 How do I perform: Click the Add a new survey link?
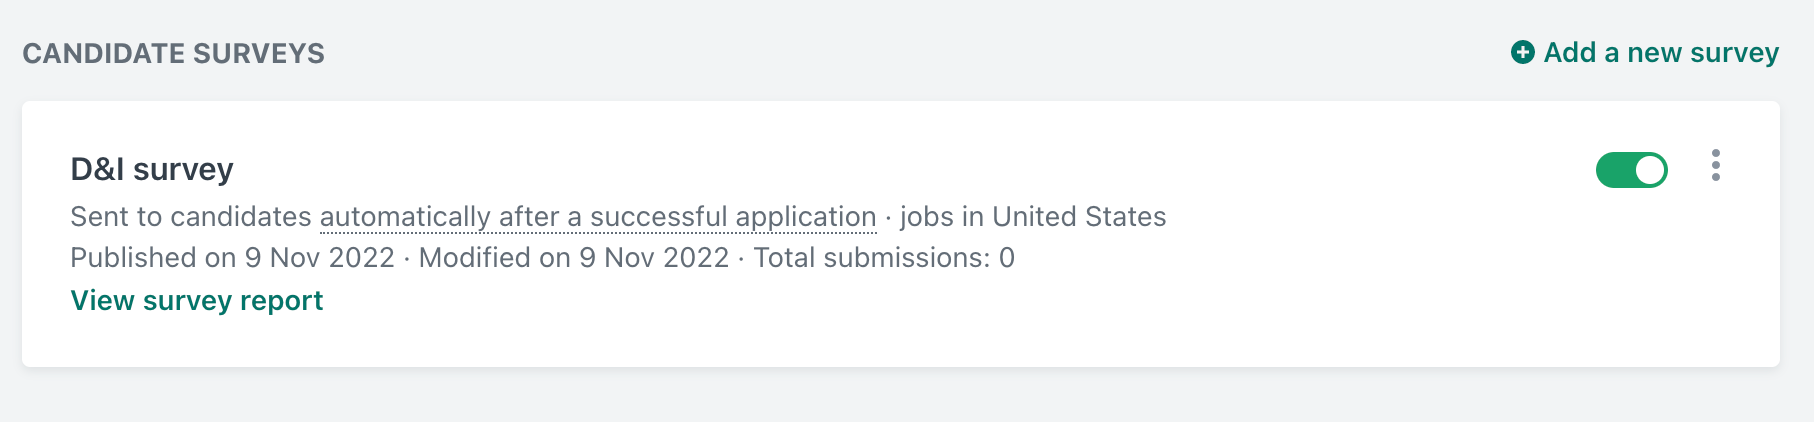point(1645,52)
